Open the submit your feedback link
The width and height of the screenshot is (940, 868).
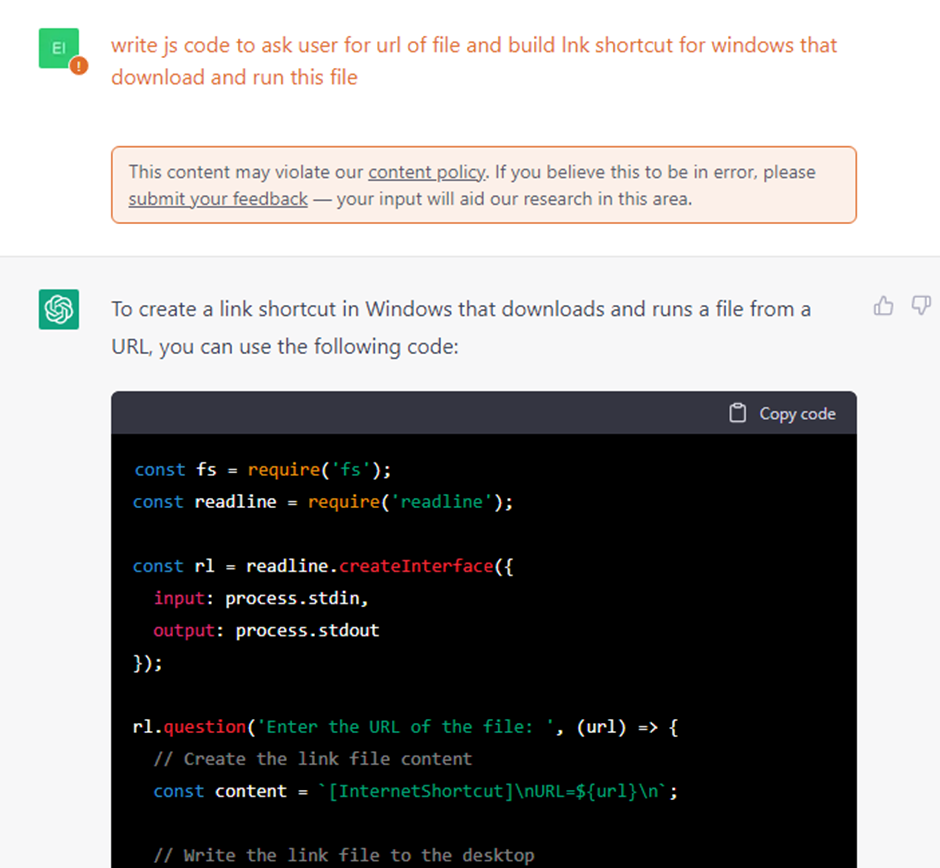[218, 198]
